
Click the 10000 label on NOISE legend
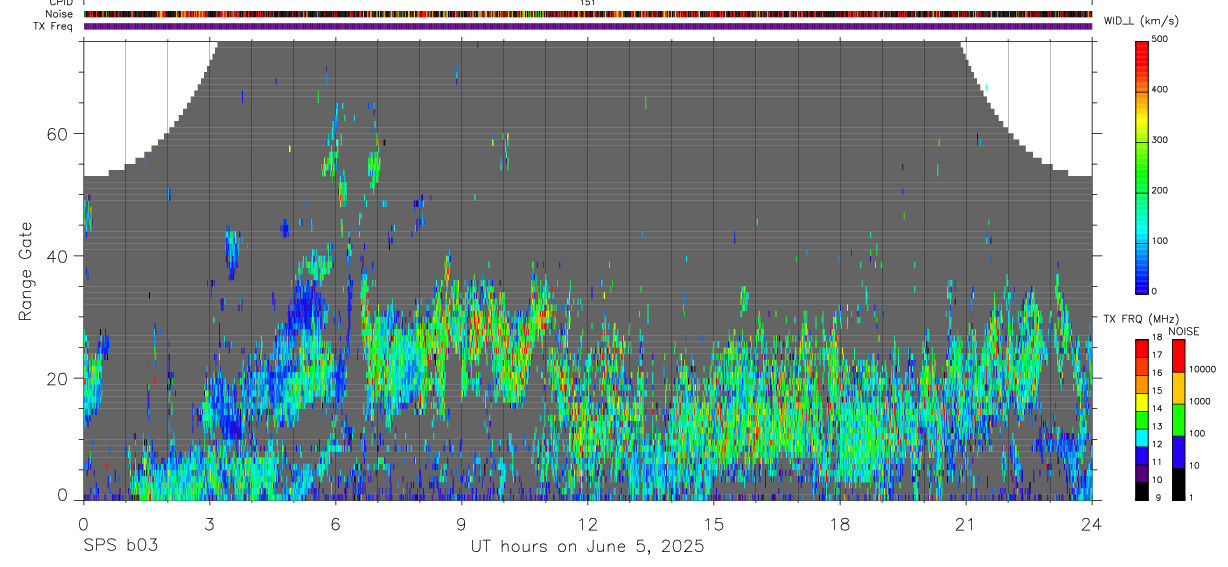tap(1202, 369)
